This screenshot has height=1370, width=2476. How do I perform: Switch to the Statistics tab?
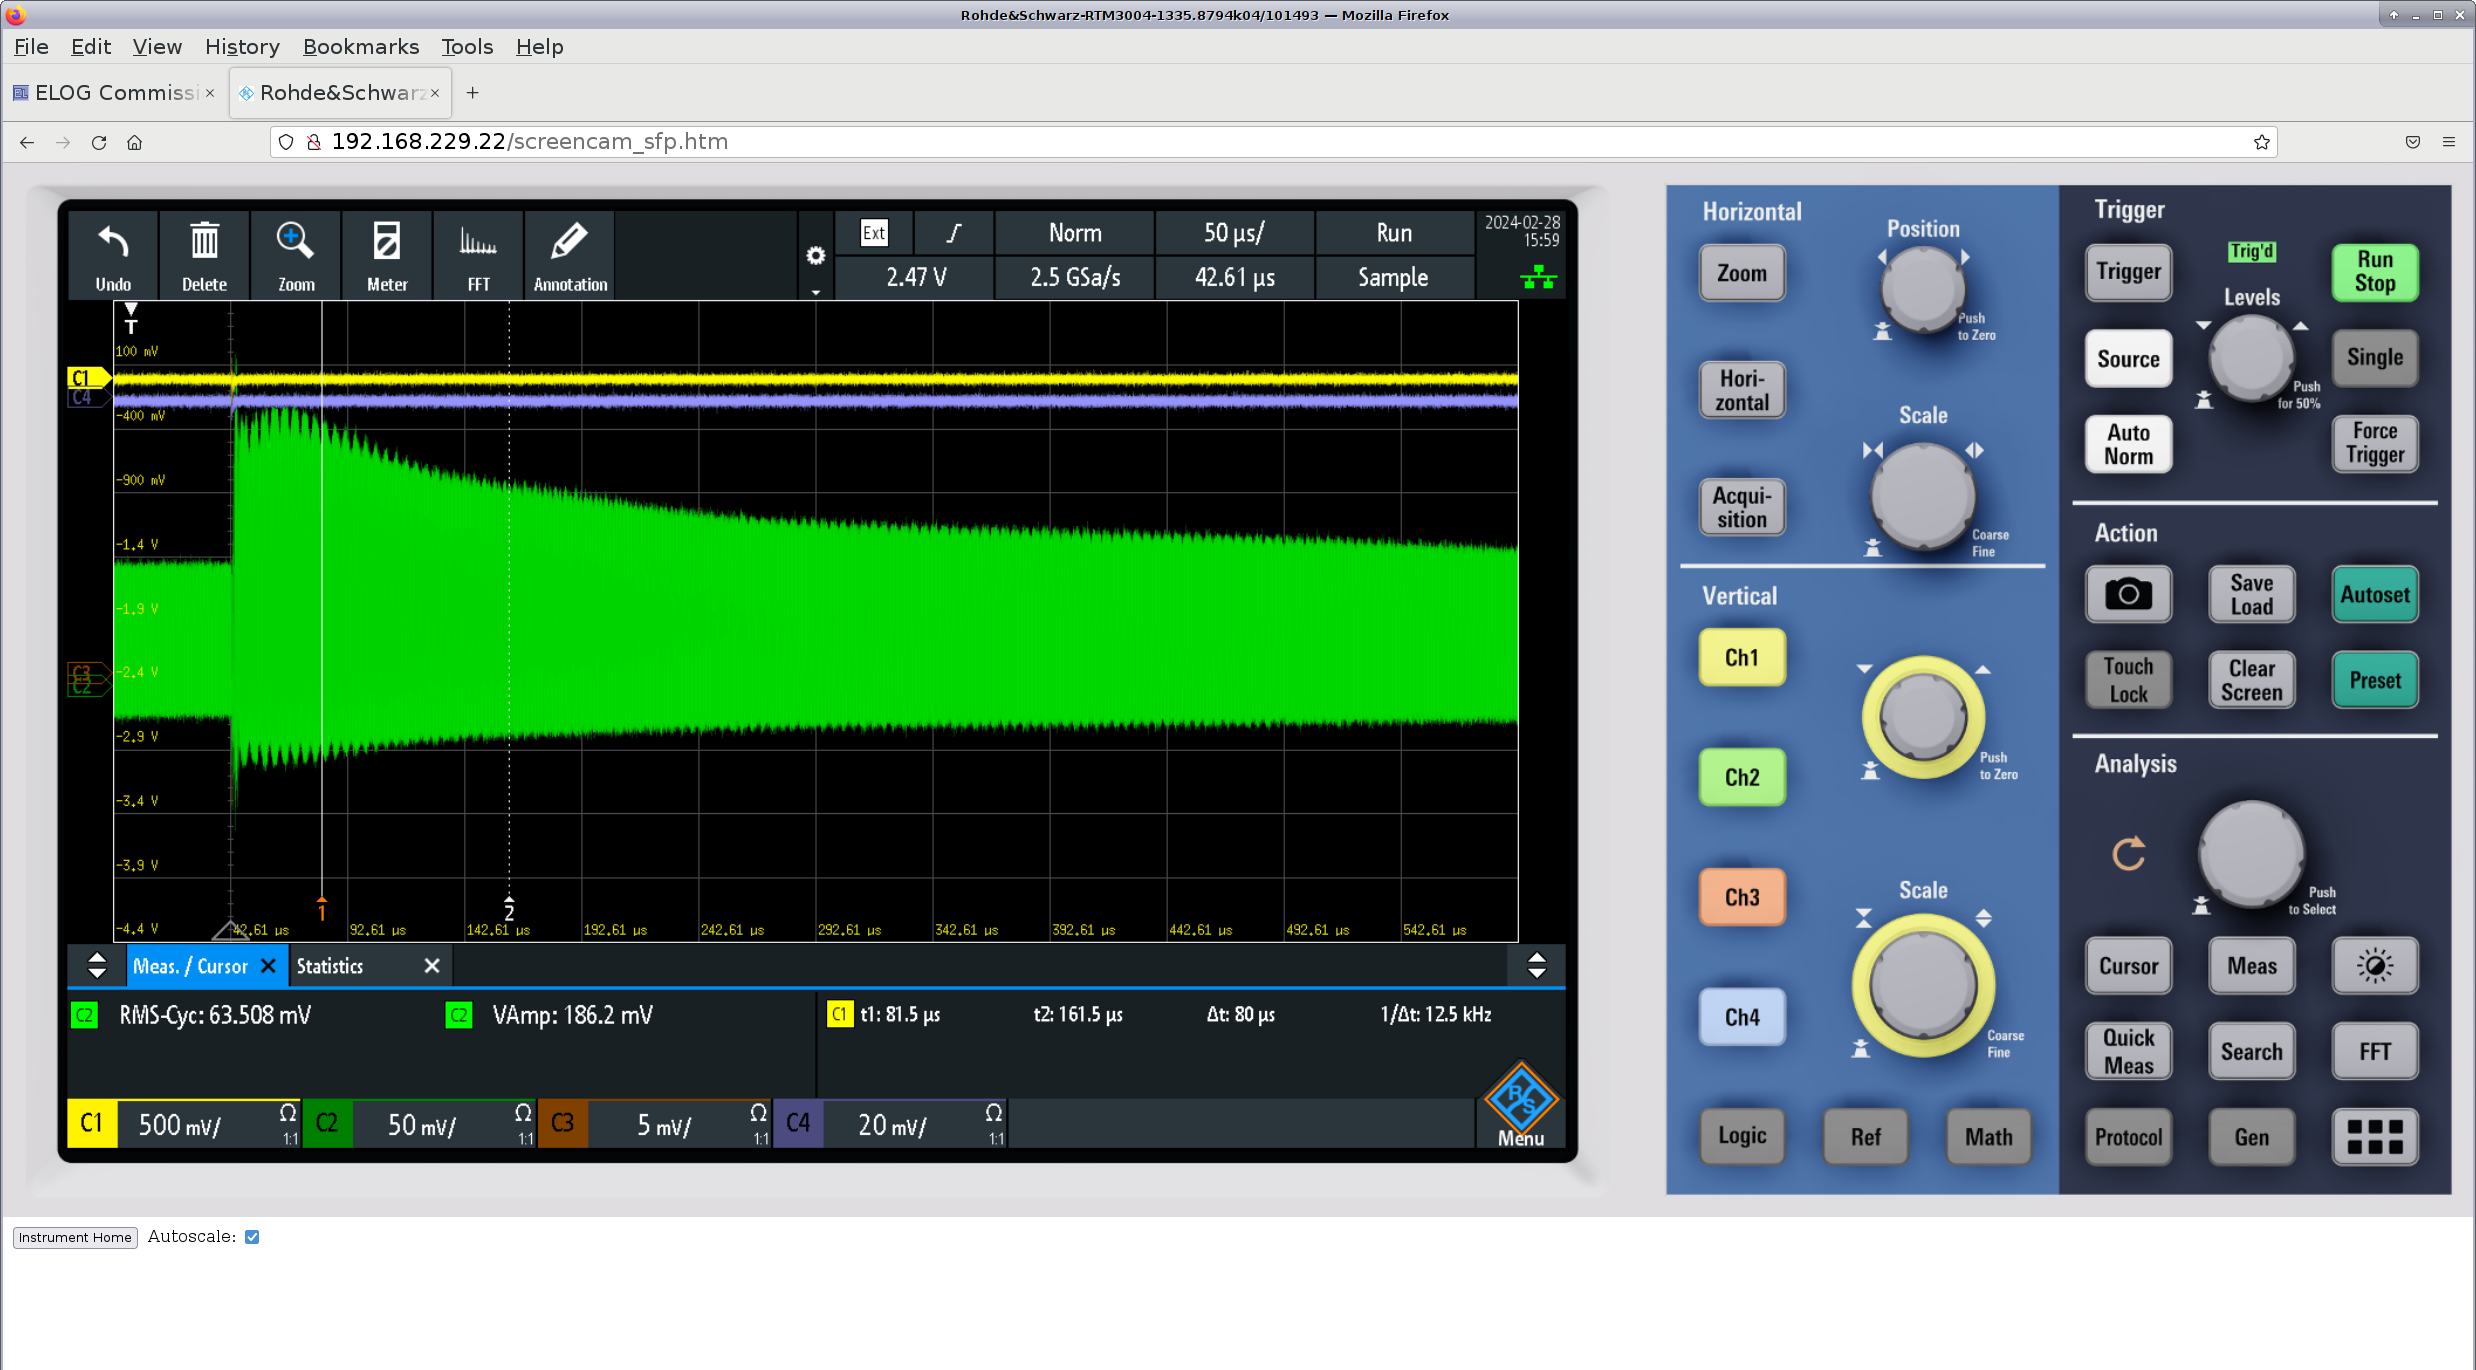pos(330,966)
